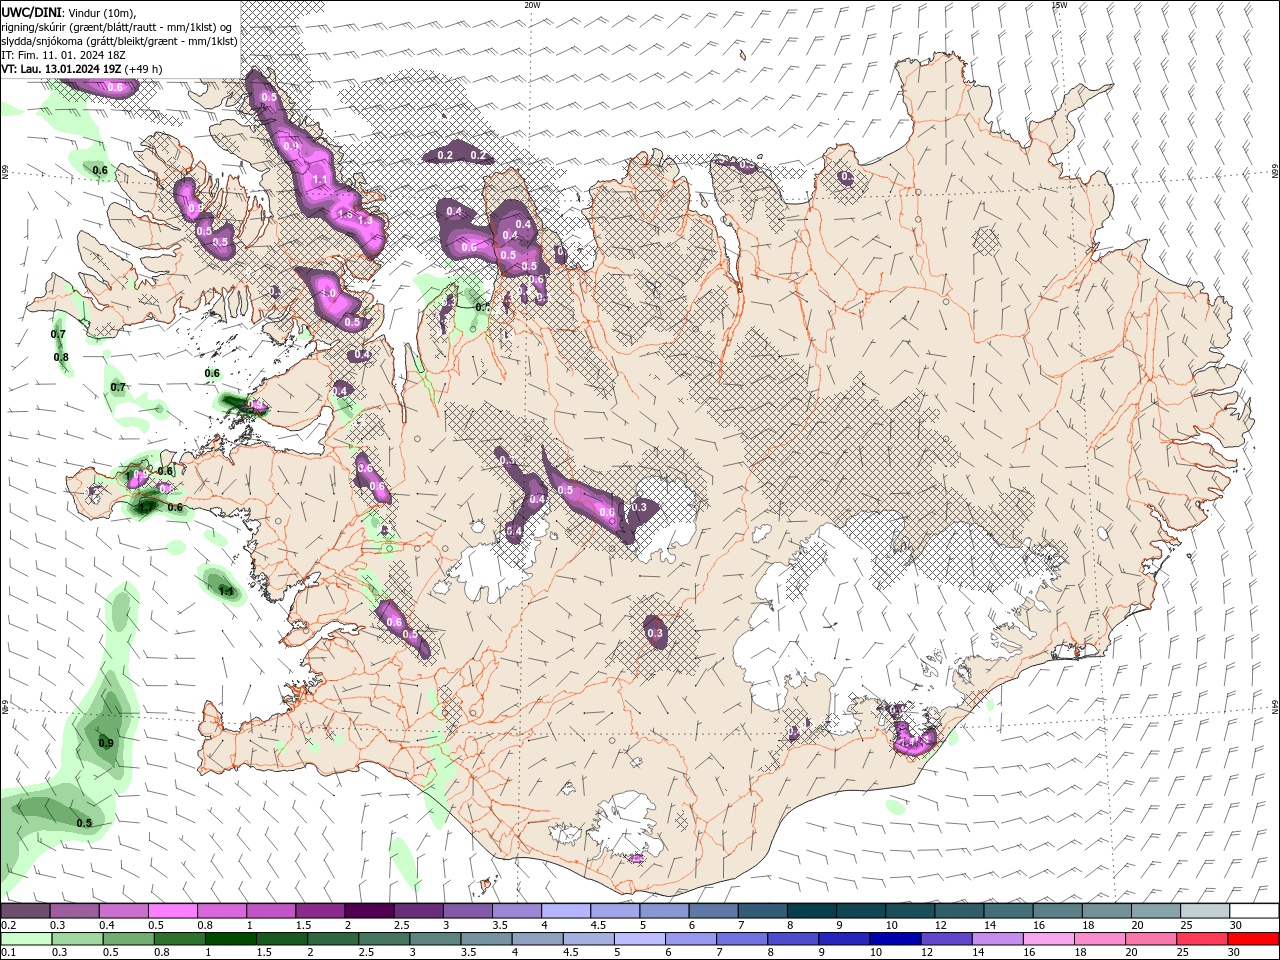Screen dimensions: 1280x960
Task: Pick the bright pink 0.5 swatch on snow scale
Action: coord(172,911)
